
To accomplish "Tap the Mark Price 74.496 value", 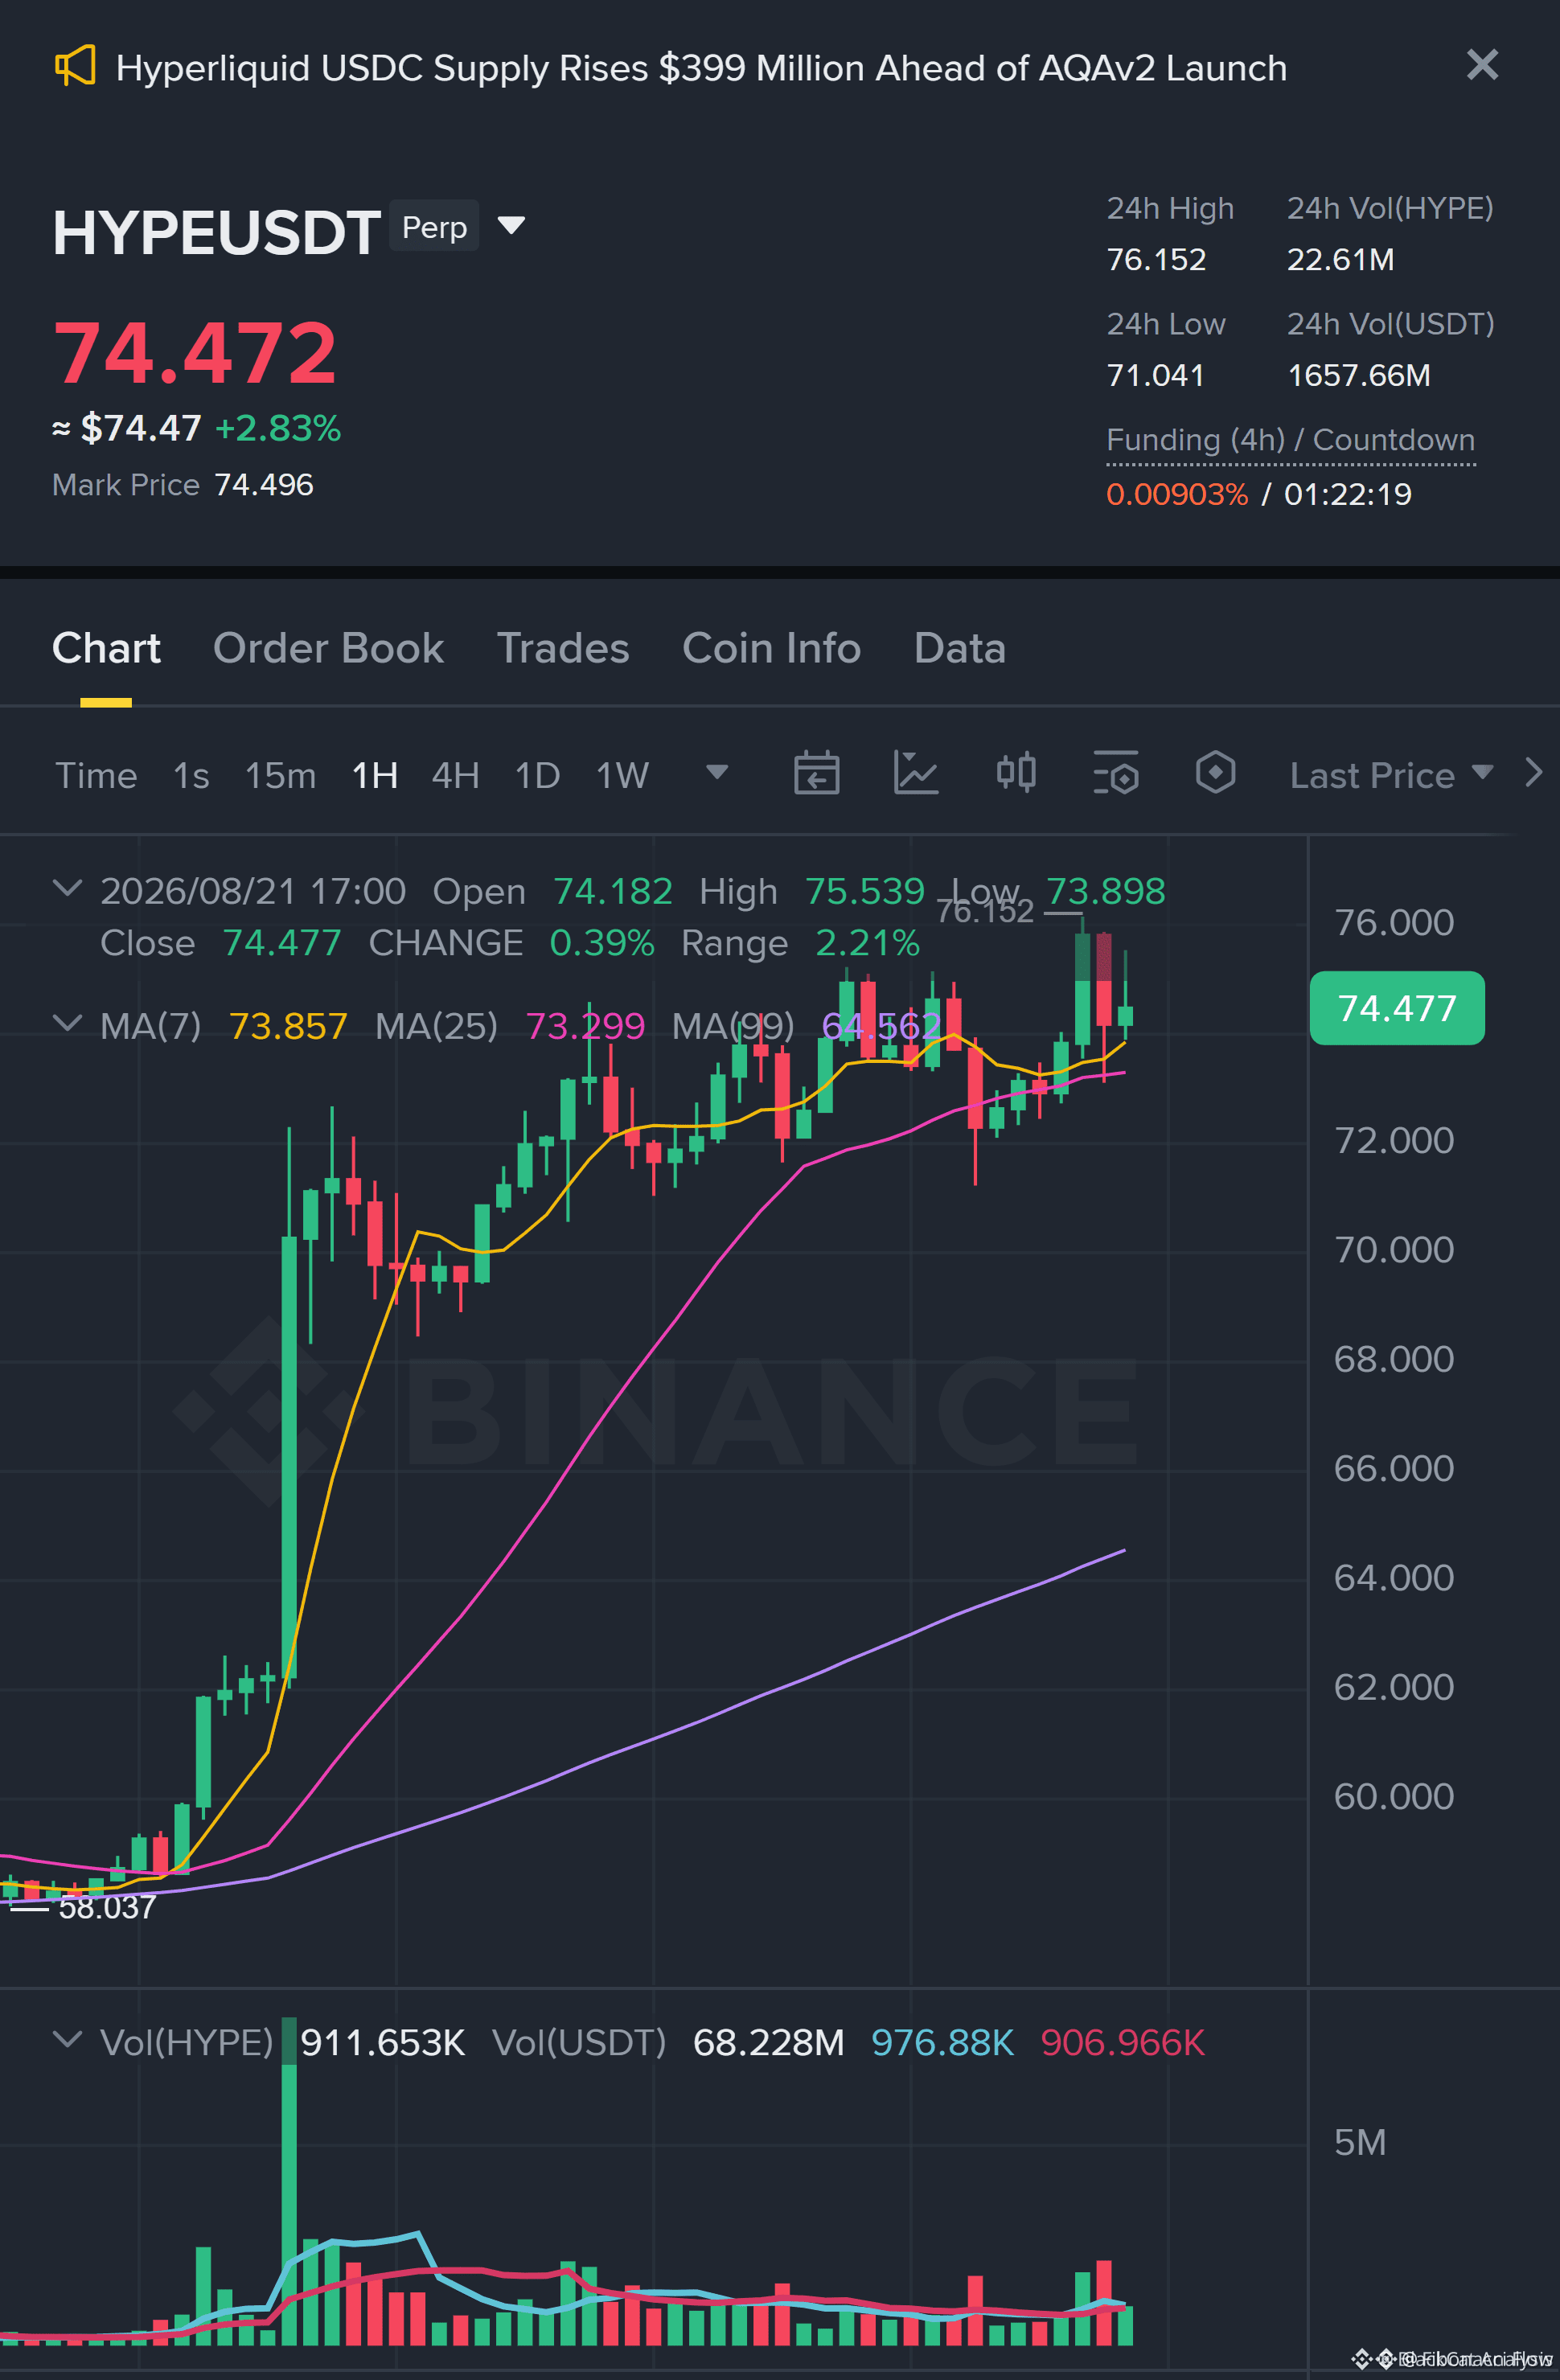I will pyautogui.click(x=264, y=485).
